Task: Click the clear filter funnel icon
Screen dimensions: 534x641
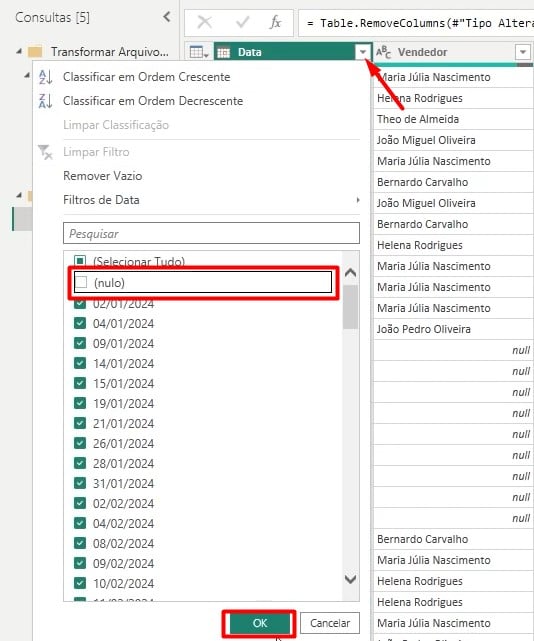Action: [x=45, y=152]
